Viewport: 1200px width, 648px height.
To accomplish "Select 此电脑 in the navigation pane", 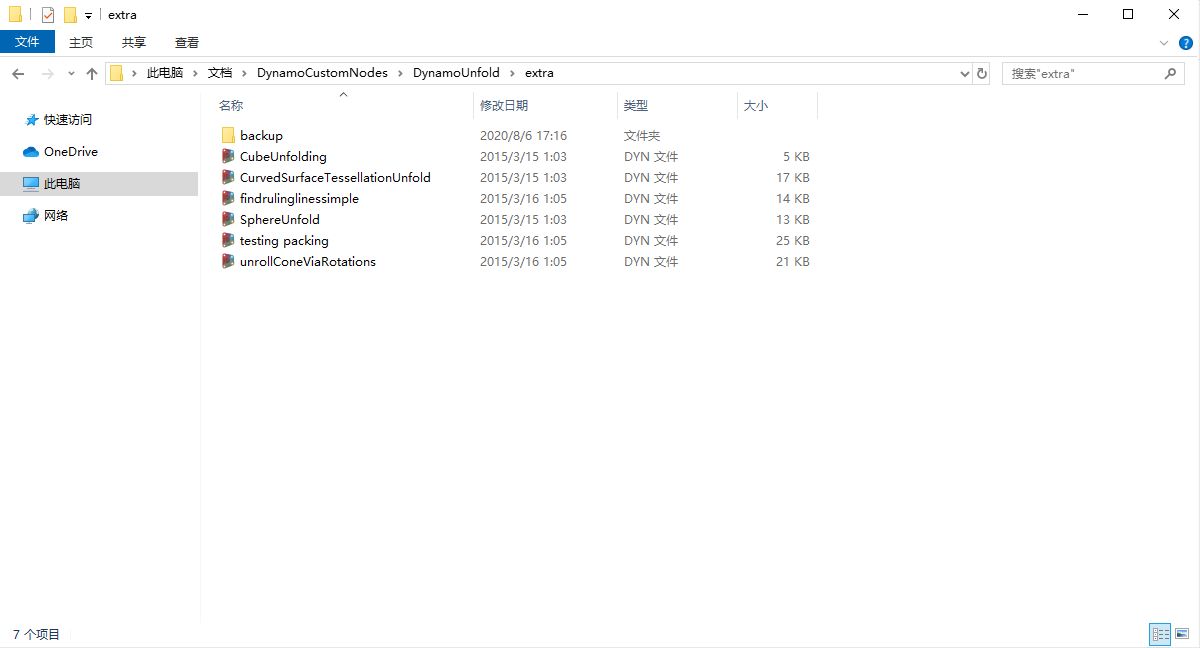I will pyautogui.click(x=62, y=184).
